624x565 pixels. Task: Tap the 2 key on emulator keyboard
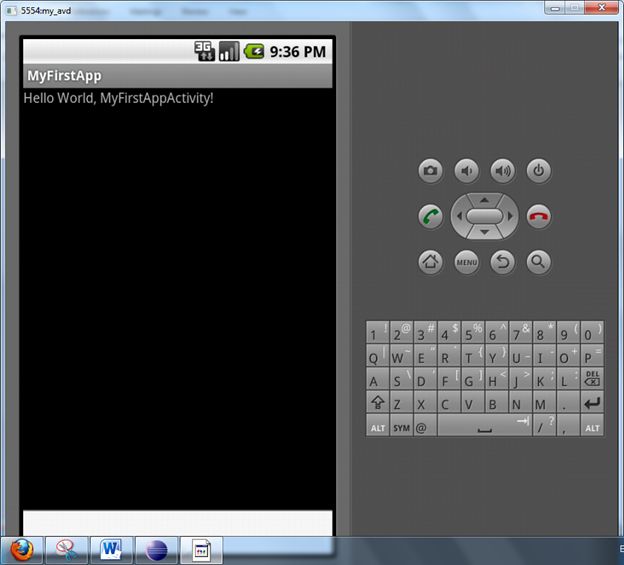[402, 332]
